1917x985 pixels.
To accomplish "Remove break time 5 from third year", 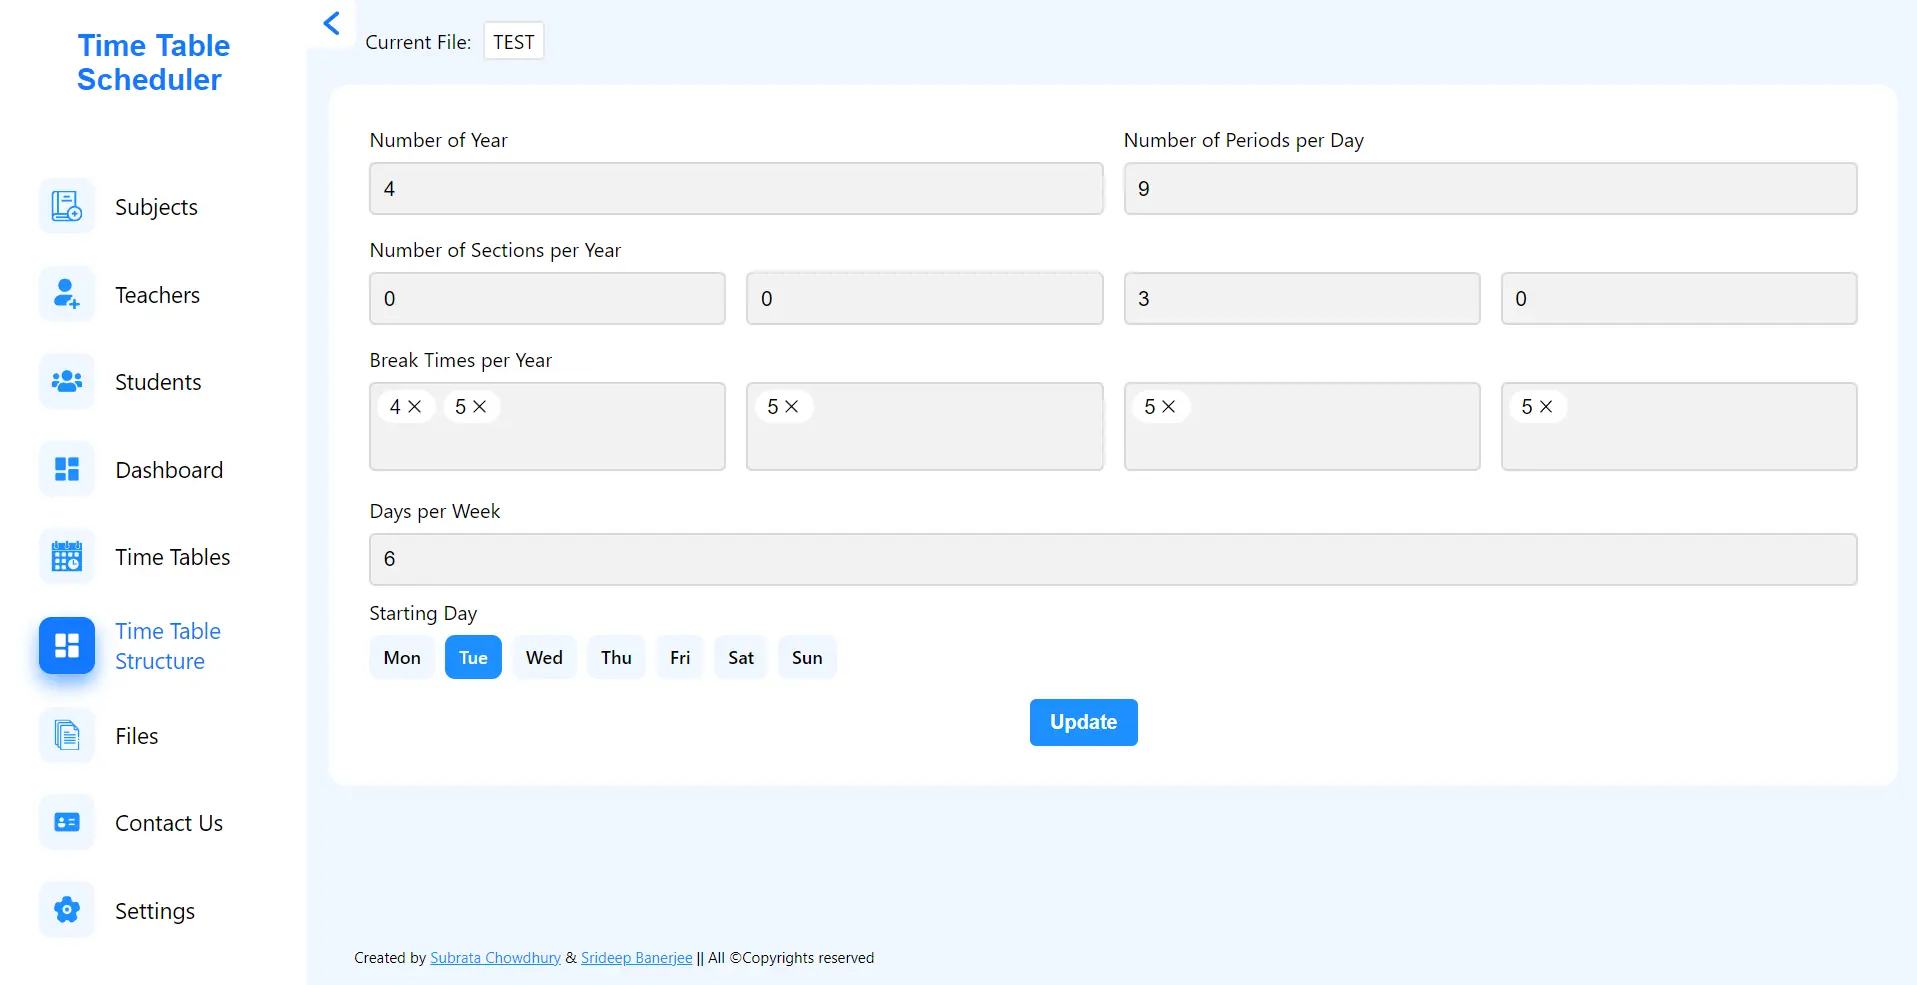I will (x=1169, y=407).
